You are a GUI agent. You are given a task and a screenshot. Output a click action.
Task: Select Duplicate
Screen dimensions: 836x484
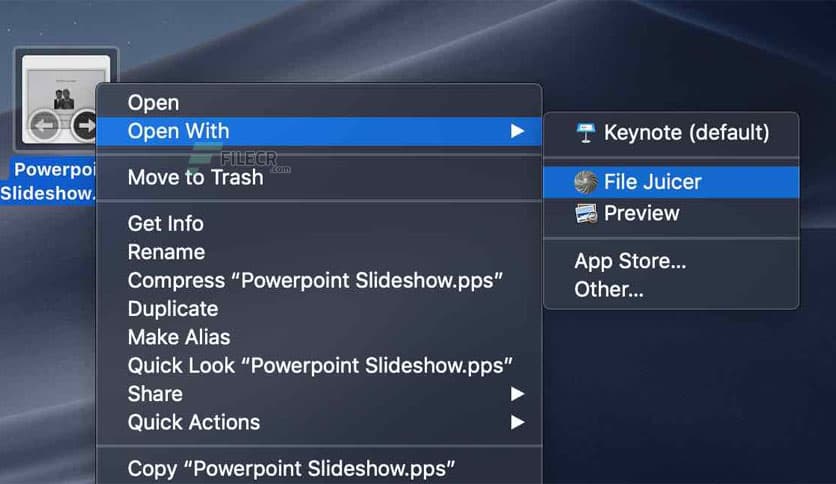click(x=319, y=309)
